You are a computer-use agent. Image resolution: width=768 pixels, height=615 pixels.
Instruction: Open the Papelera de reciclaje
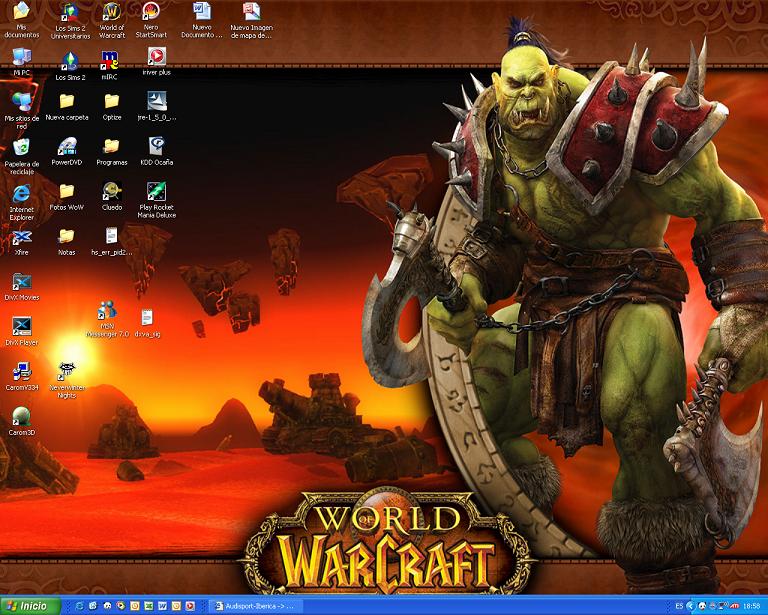point(22,156)
